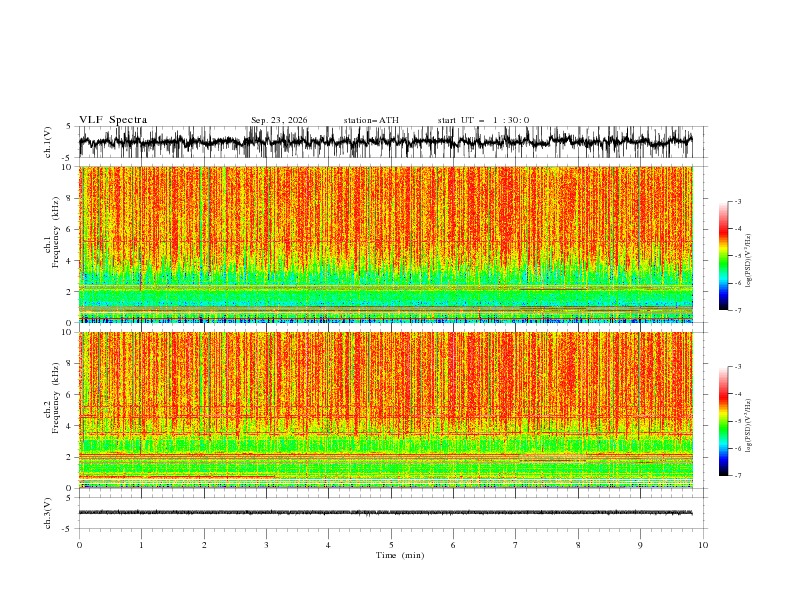Click the station=ATH label
This screenshot has height=612, width=792.
click(371, 120)
